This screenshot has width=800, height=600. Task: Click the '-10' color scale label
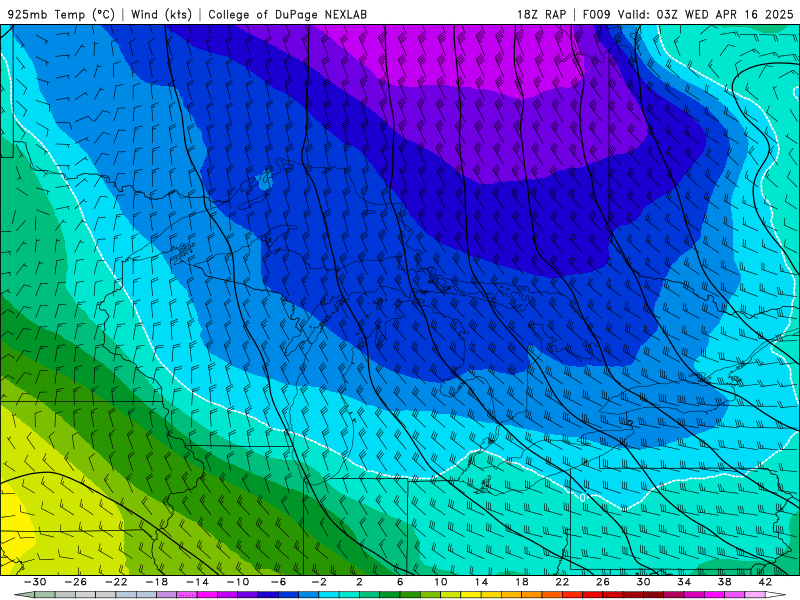click(238, 582)
